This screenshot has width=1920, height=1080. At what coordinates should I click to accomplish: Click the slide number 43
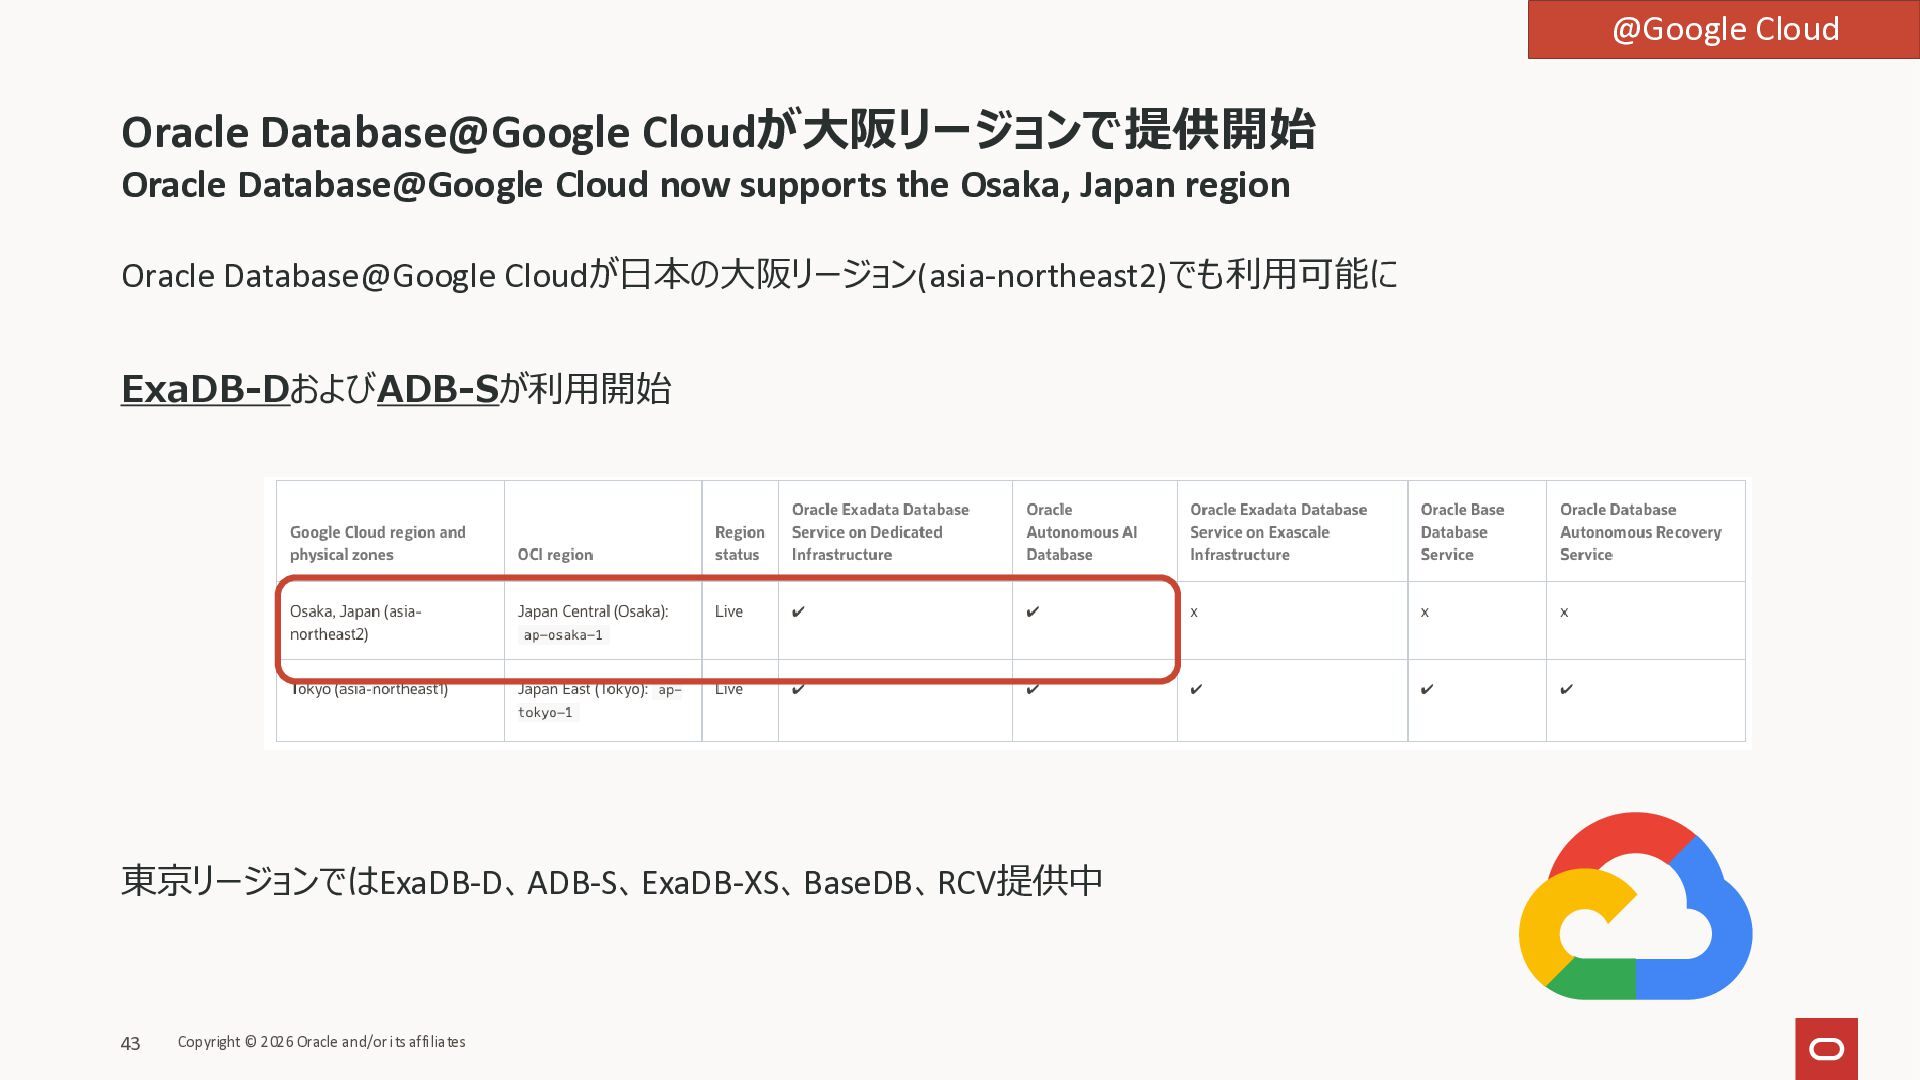[130, 1043]
